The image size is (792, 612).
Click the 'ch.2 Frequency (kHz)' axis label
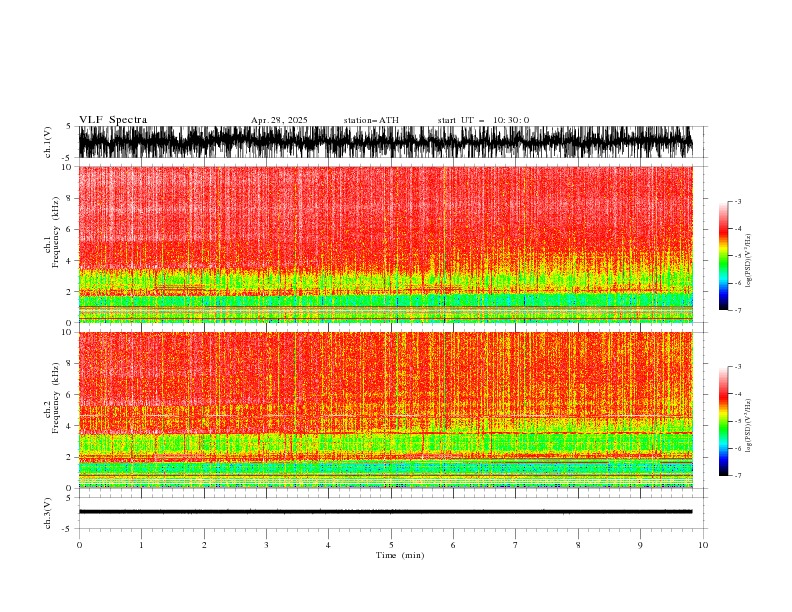pos(52,398)
